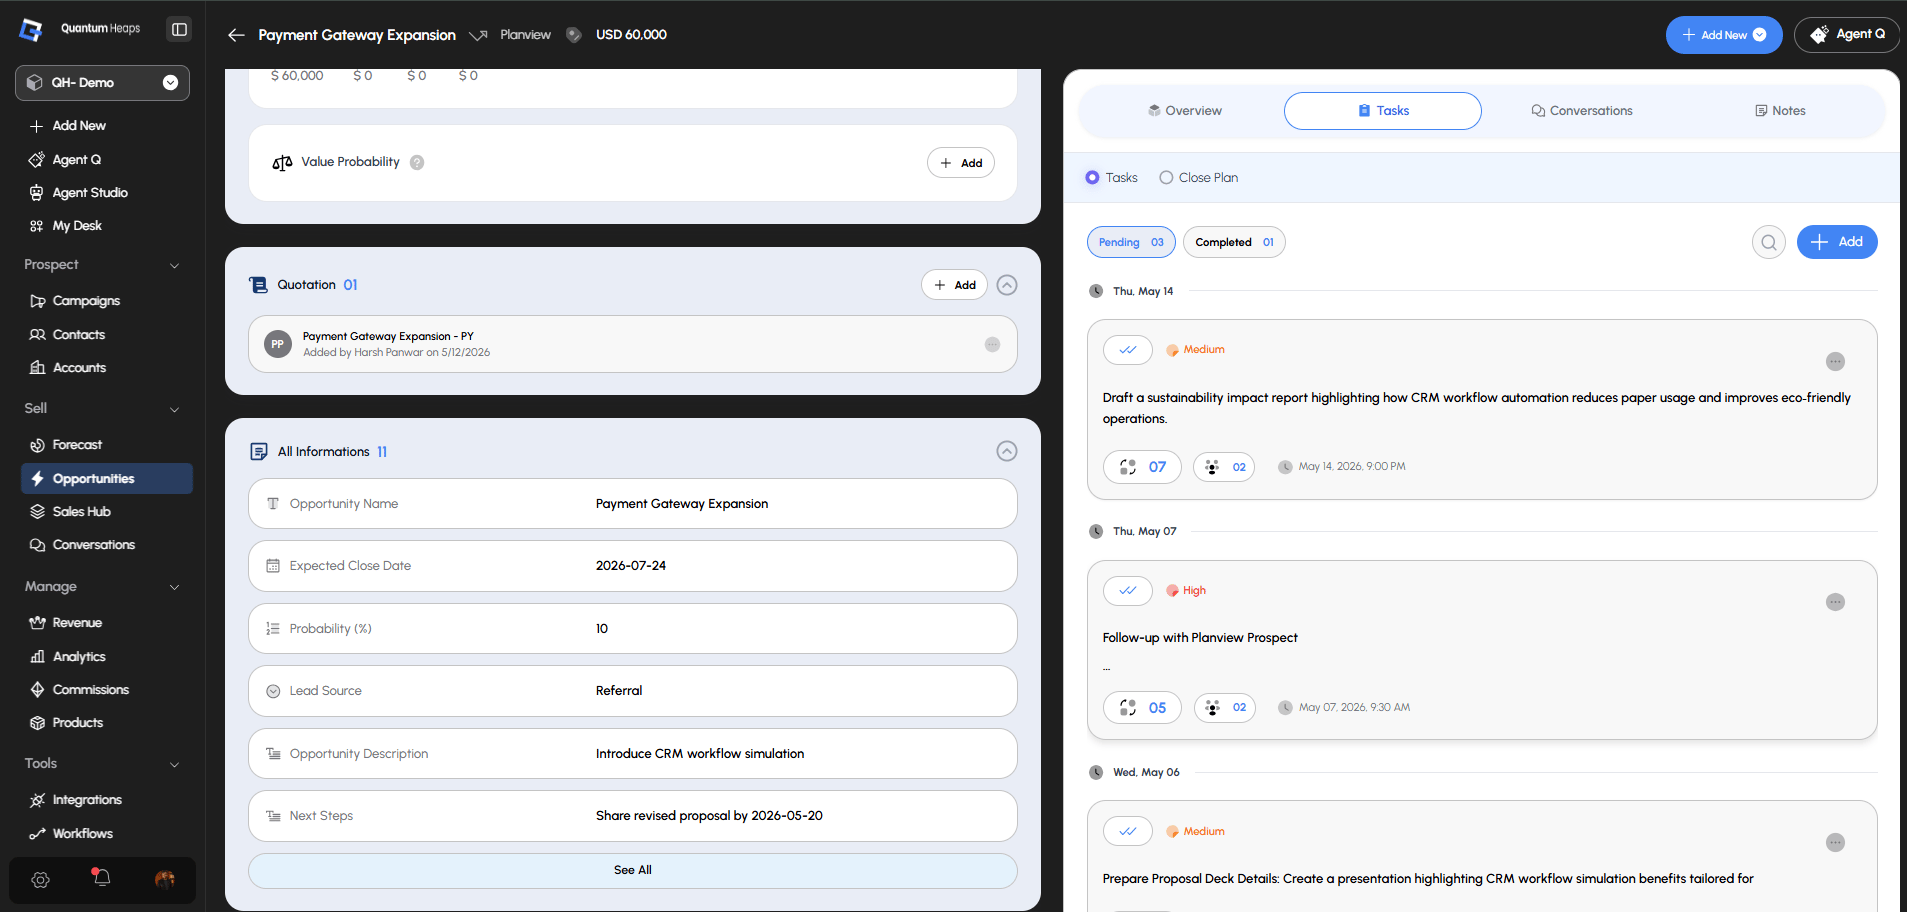1907x912 pixels.
Task: Show Completed 01 tasks filter
Action: pyautogui.click(x=1234, y=242)
